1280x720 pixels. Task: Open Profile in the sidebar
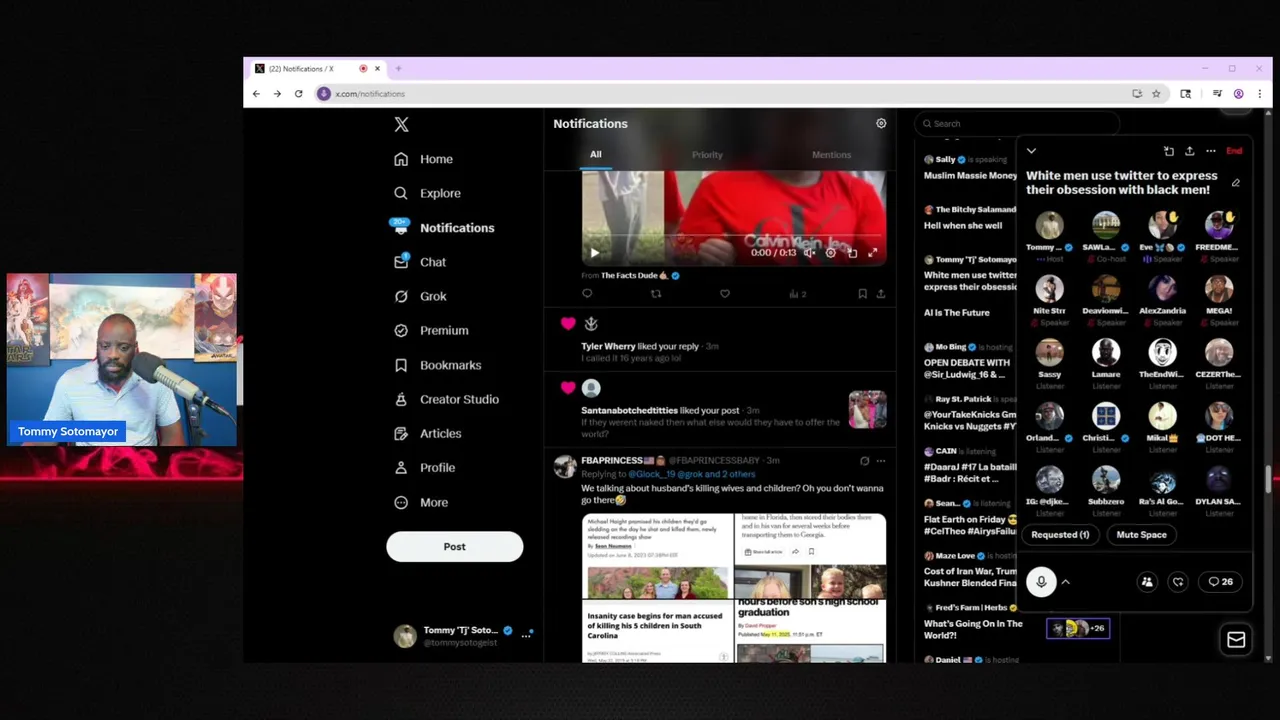[x=424, y=467]
